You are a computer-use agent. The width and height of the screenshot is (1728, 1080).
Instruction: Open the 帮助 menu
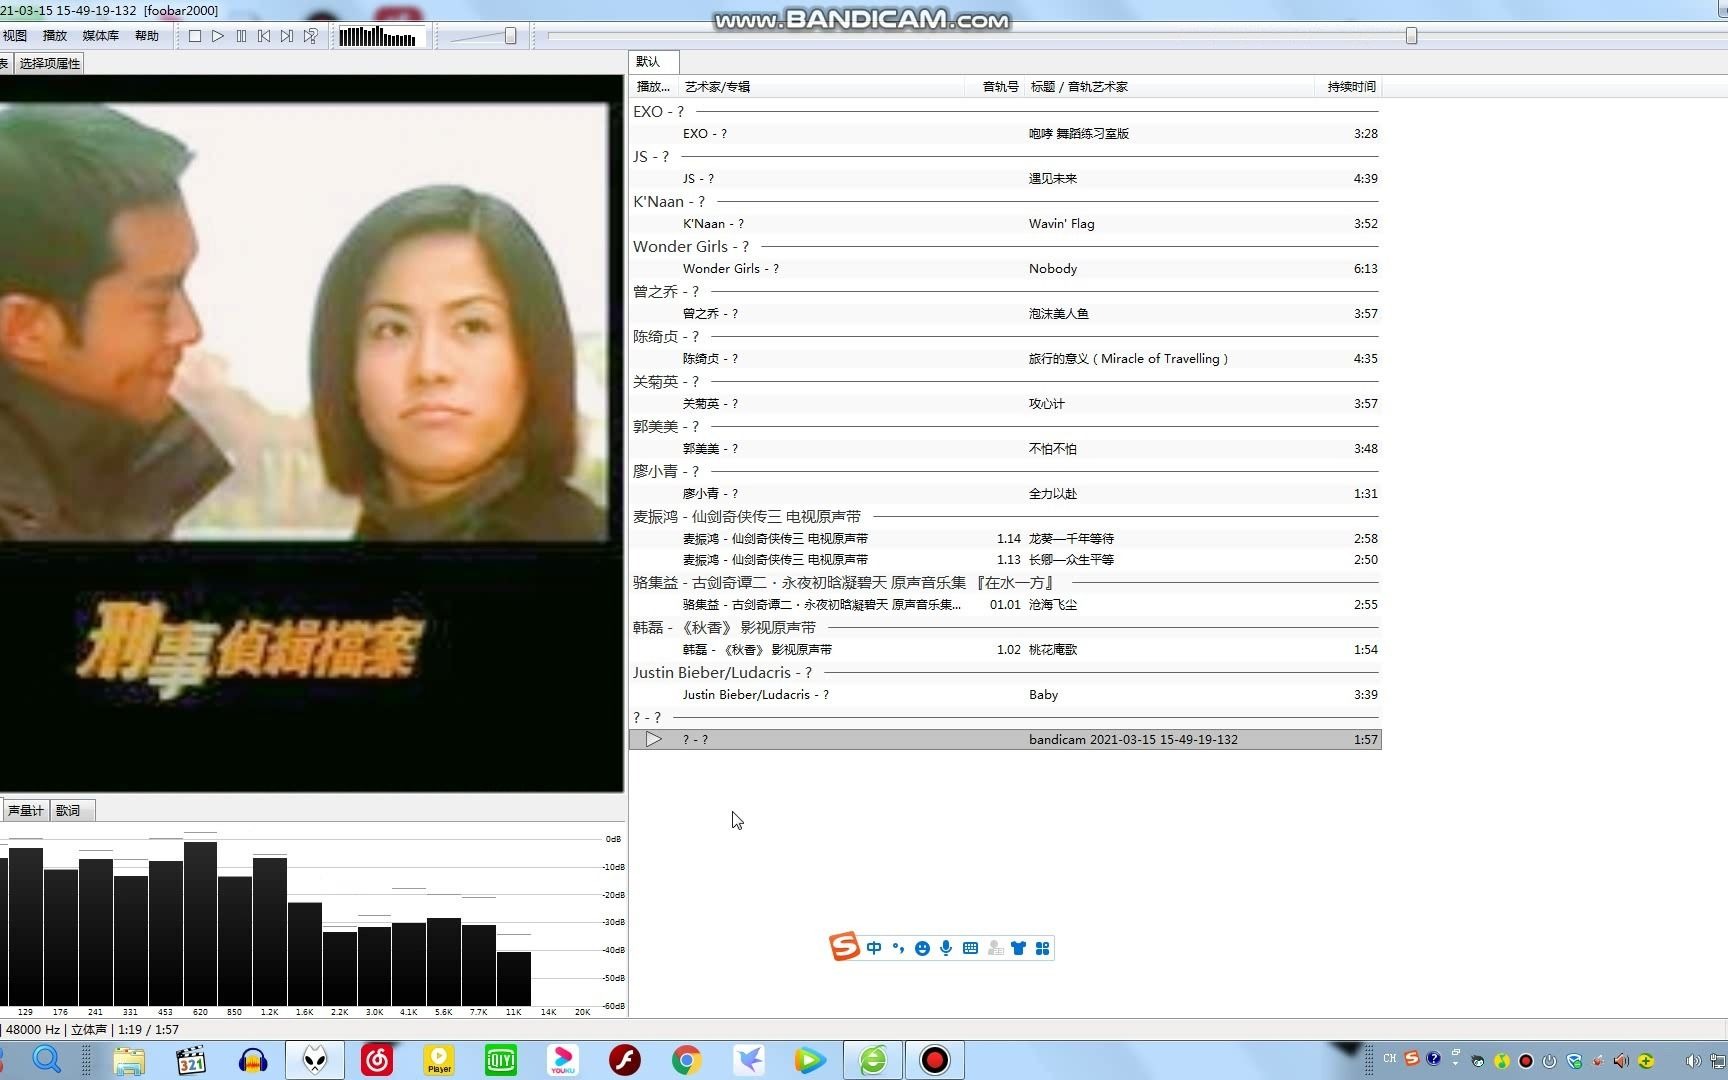[147, 36]
